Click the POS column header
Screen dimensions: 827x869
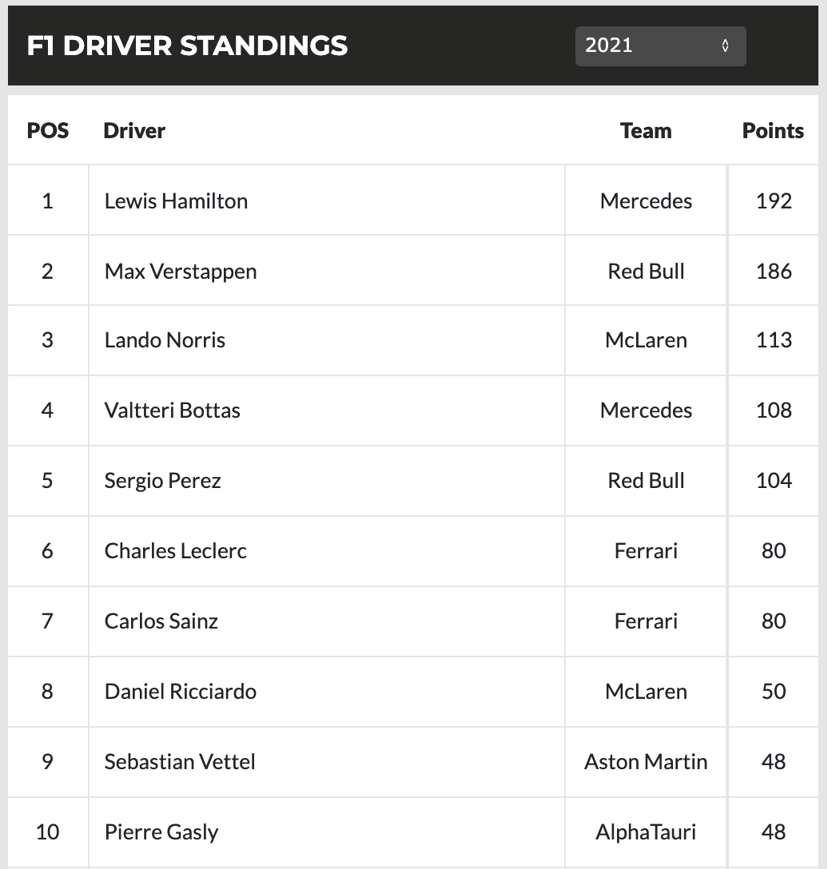[x=47, y=130]
